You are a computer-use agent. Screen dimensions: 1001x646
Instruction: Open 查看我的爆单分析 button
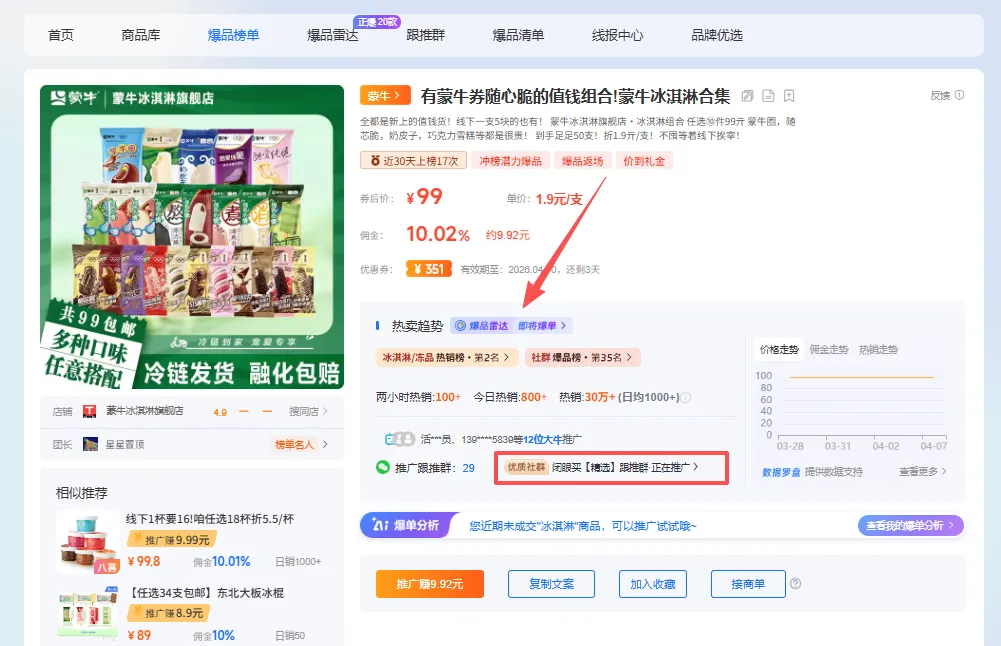(910, 525)
